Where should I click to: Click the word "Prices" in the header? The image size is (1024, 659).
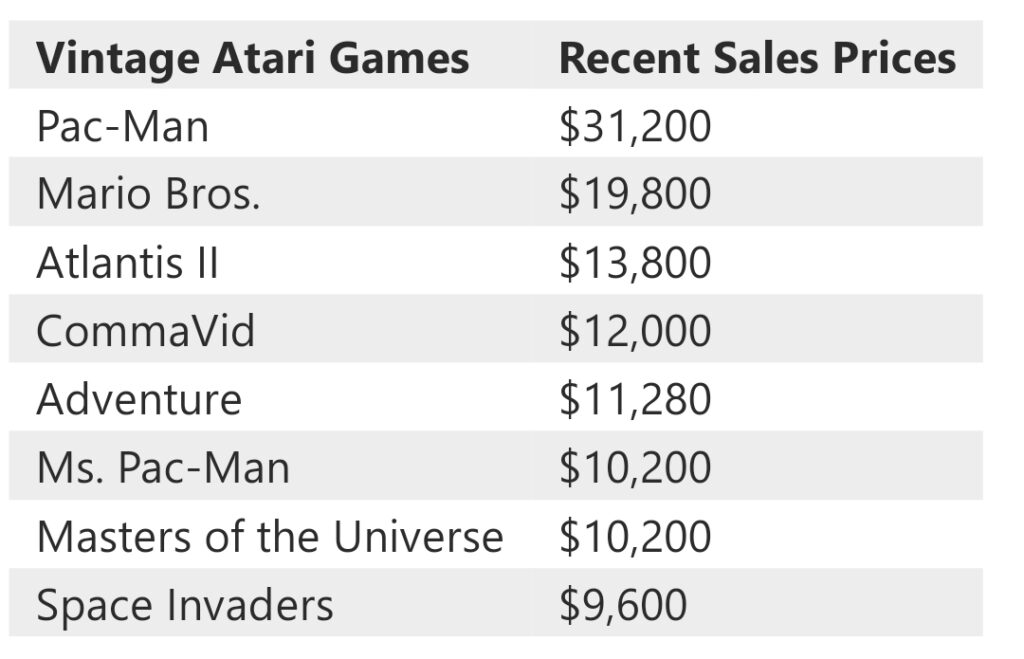[892, 58]
